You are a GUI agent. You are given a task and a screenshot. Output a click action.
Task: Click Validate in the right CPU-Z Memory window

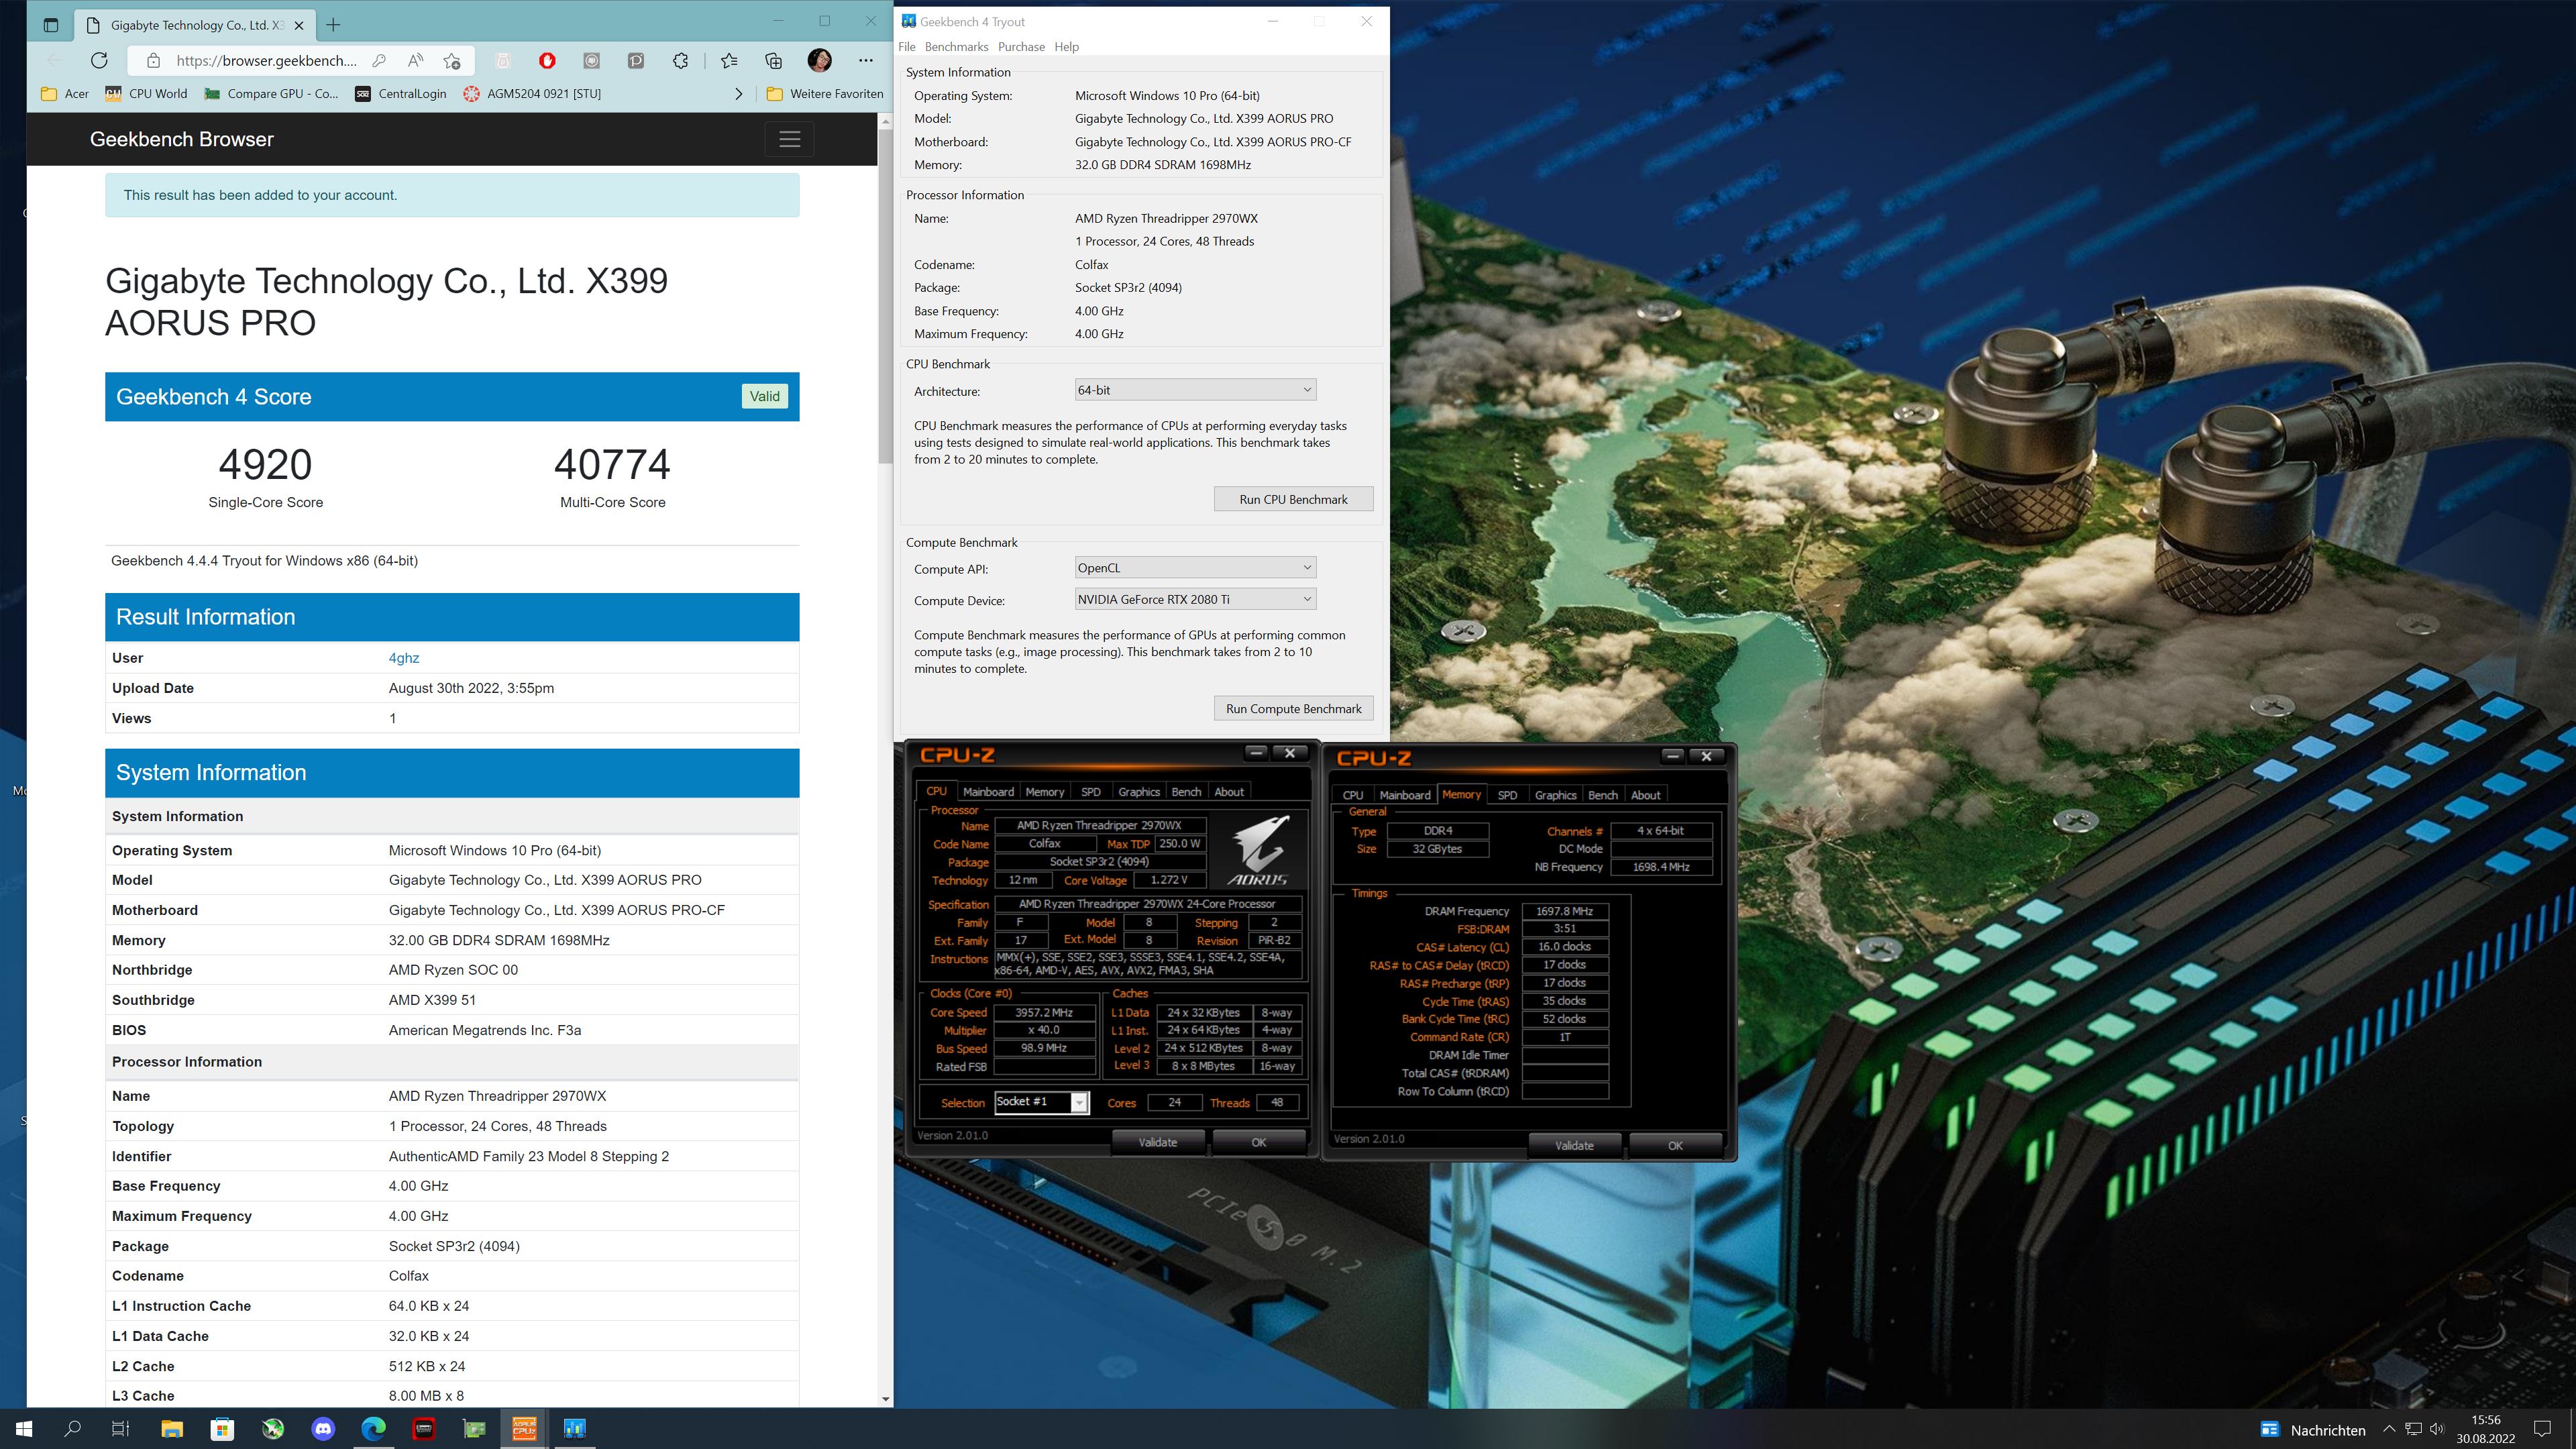1574,1146
